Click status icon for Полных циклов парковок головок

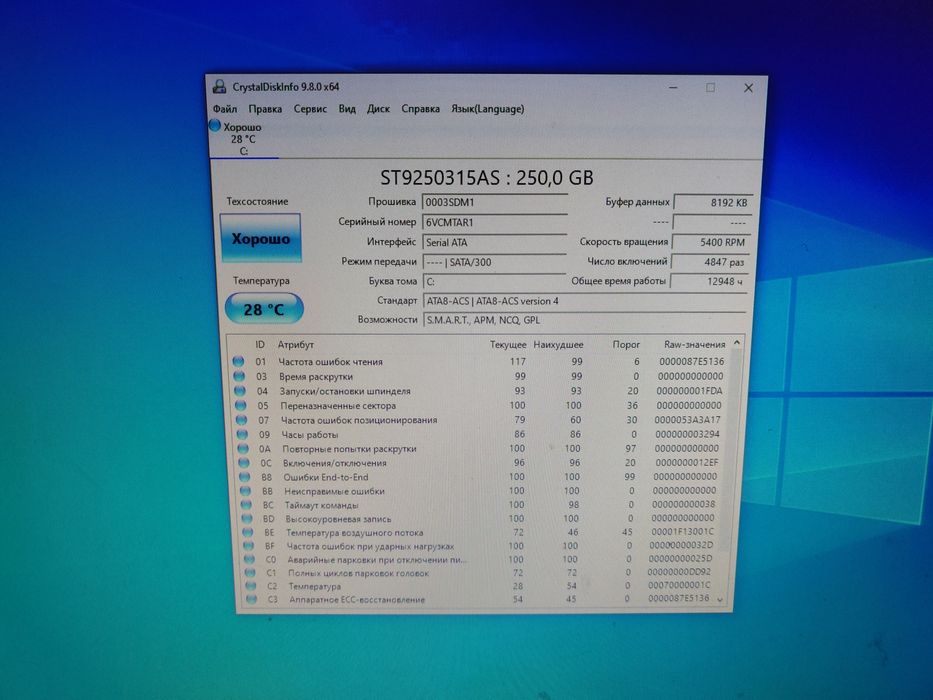pos(251,573)
